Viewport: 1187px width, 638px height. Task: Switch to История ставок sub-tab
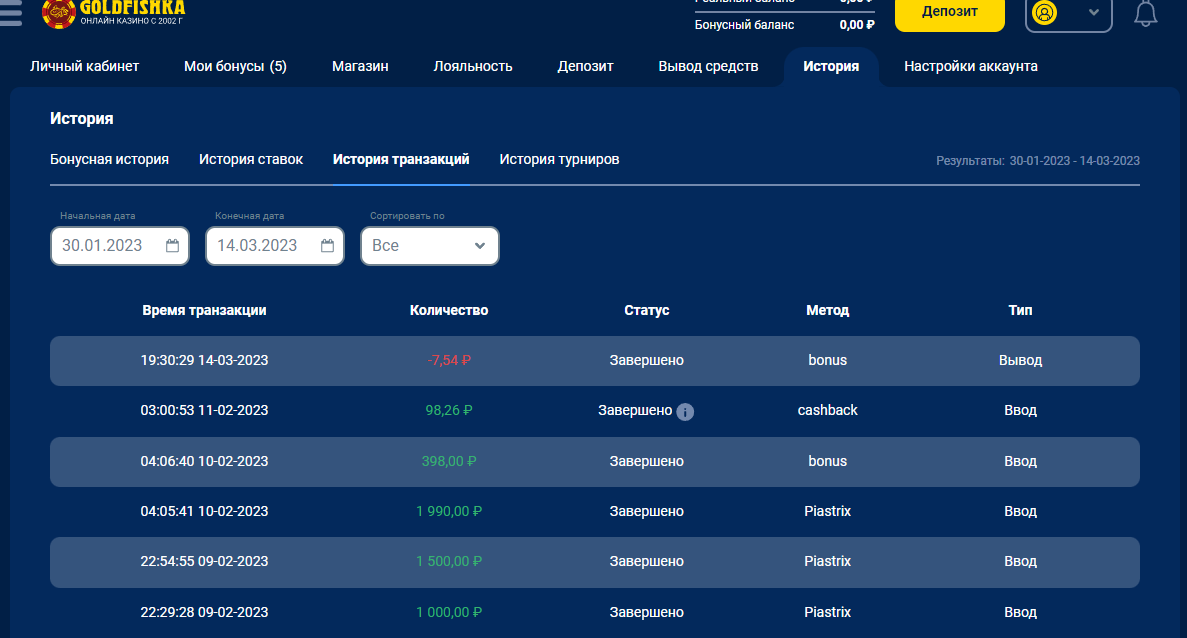[251, 160]
